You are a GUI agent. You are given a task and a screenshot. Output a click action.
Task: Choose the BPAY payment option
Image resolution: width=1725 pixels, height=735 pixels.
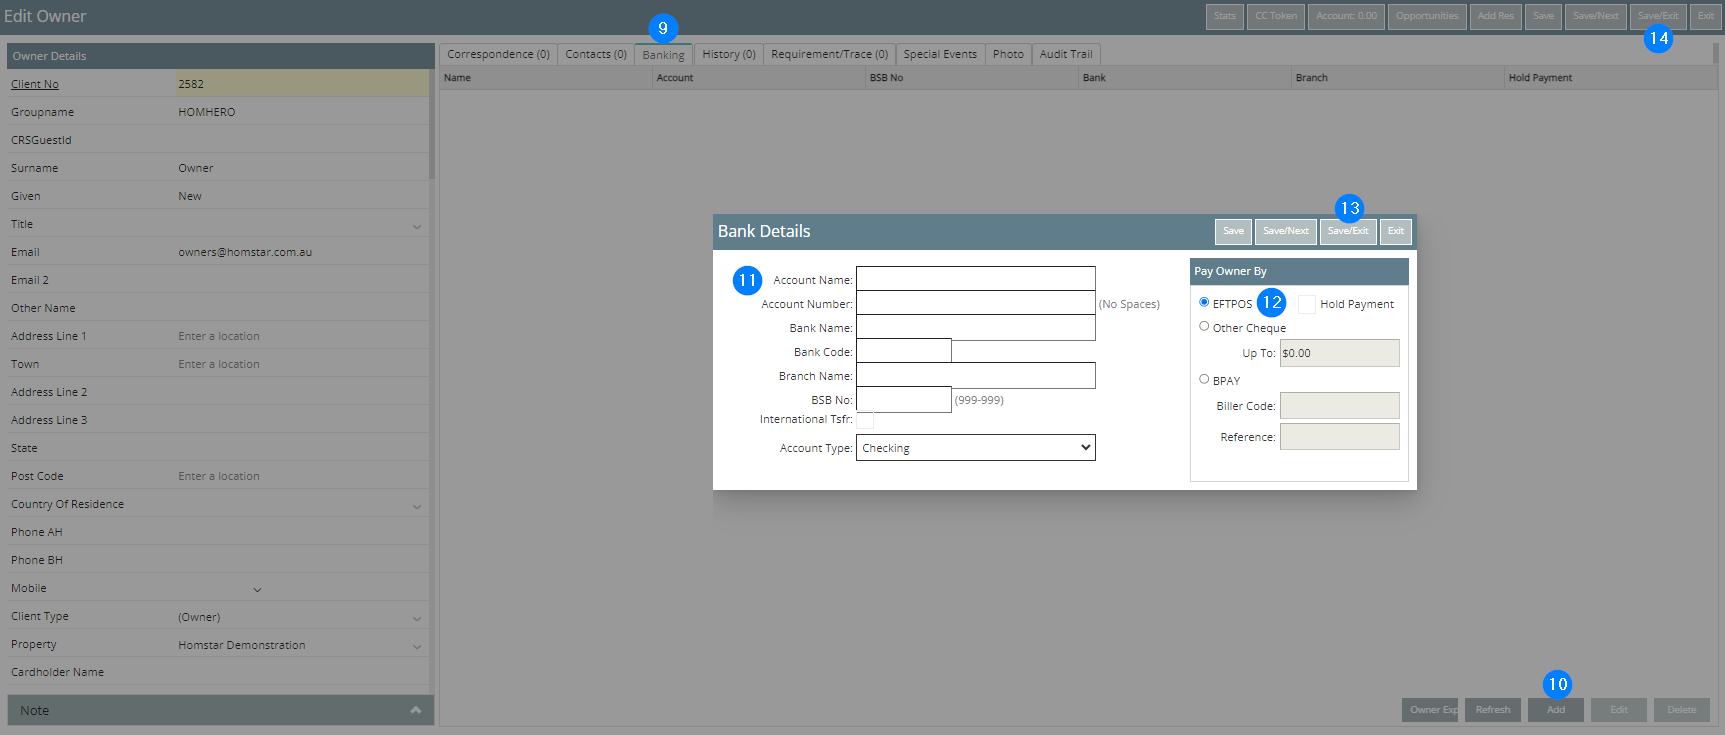click(1204, 379)
